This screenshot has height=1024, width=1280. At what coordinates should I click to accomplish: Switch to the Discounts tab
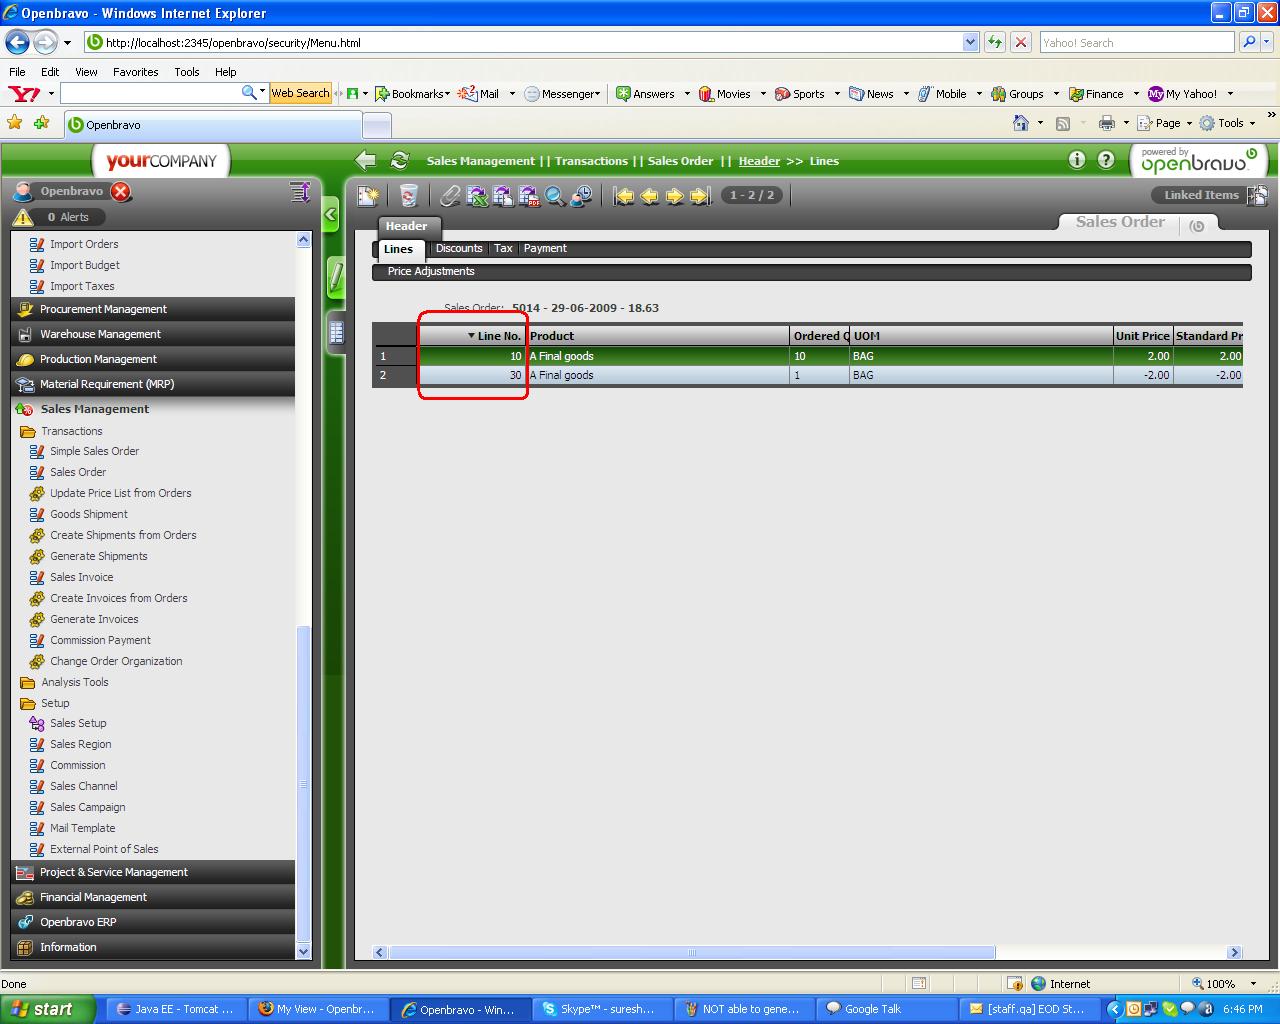tap(459, 248)
